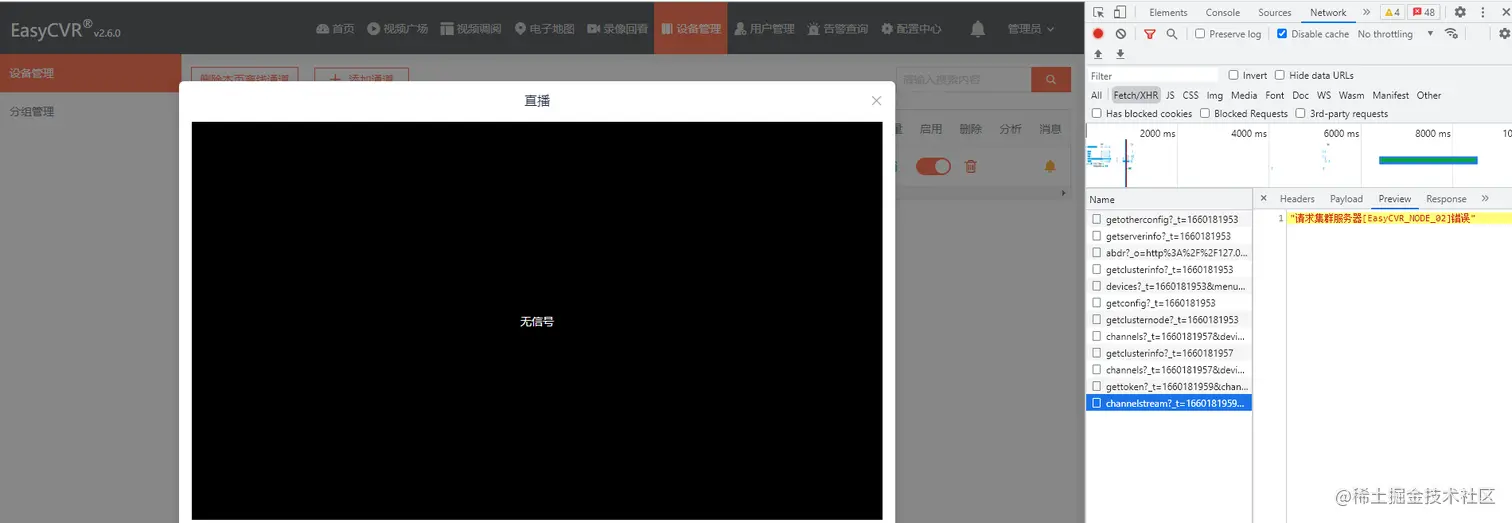Filter requests by Img
The image size is (1512, 523).
point(1215,95)
